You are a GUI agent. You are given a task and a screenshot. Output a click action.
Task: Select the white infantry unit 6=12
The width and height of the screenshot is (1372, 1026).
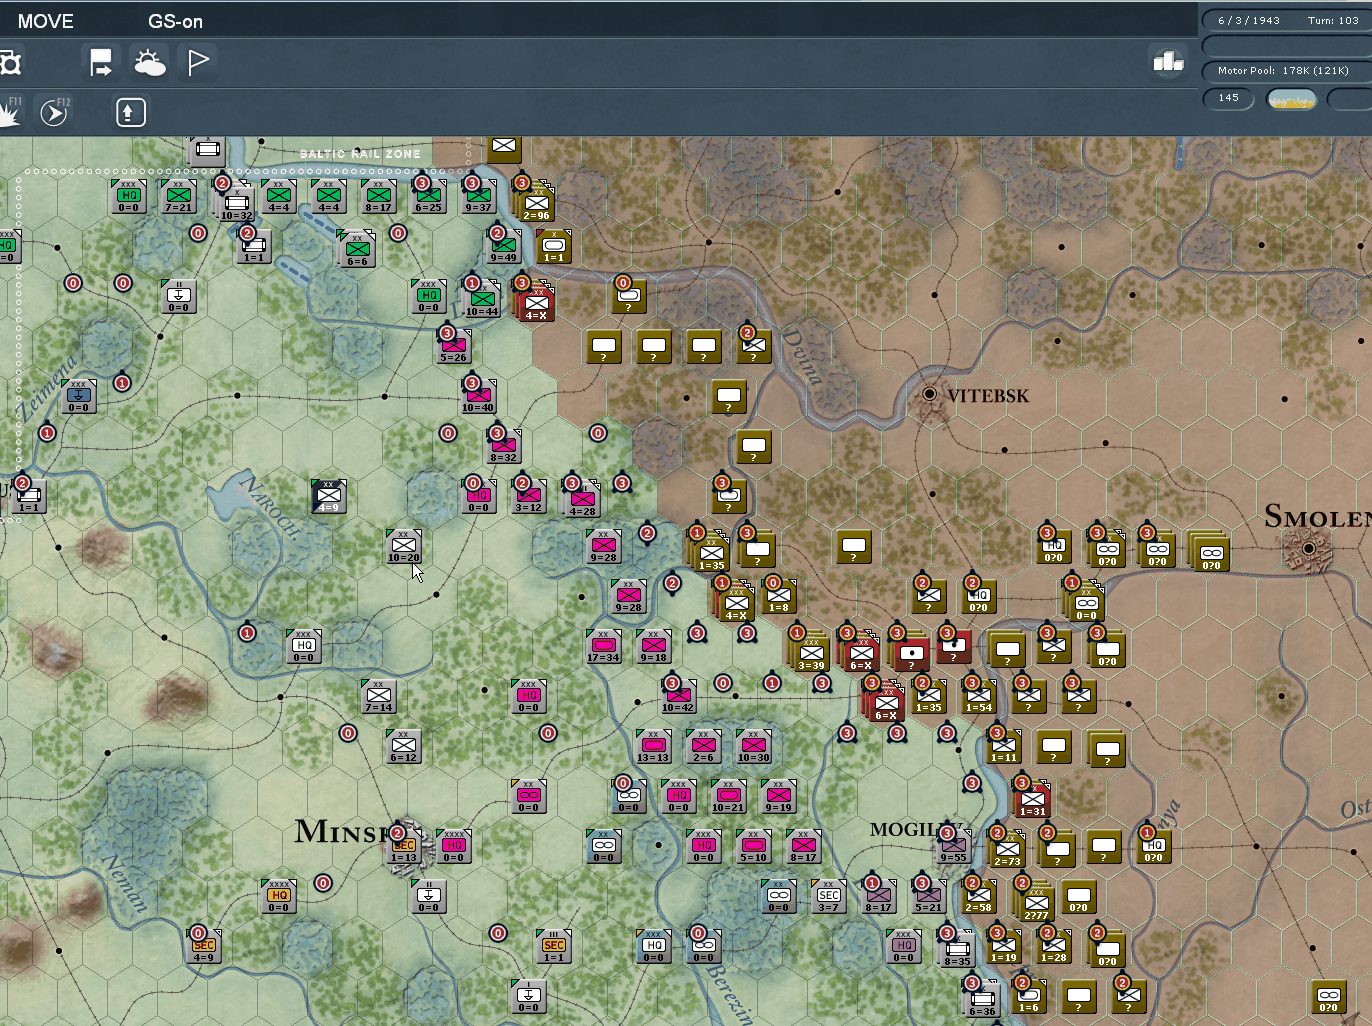pos(404,746)
